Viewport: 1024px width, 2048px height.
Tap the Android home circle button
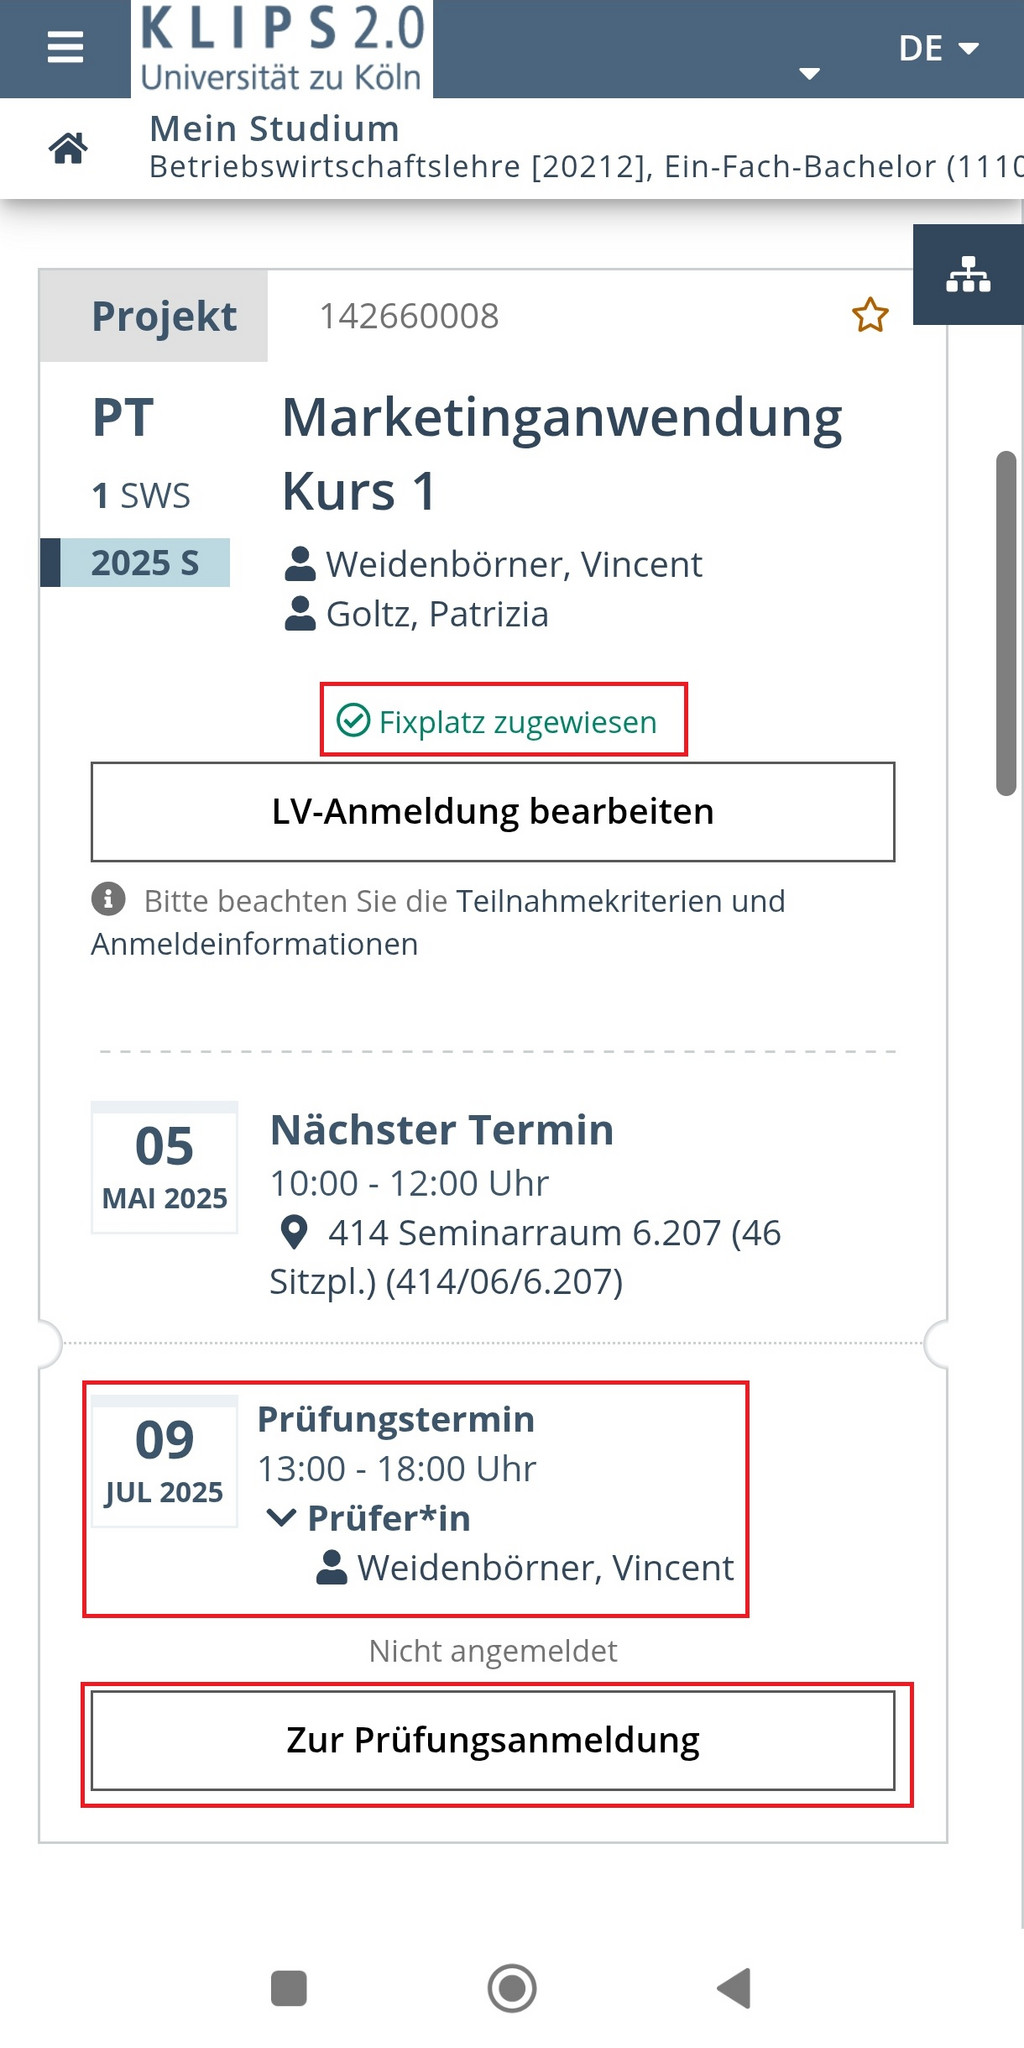pos(512,1988)
